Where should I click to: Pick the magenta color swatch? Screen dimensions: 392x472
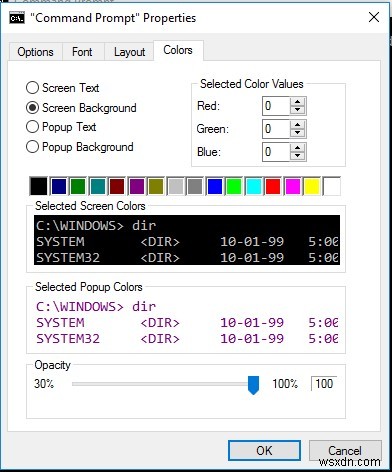(293, 186)
